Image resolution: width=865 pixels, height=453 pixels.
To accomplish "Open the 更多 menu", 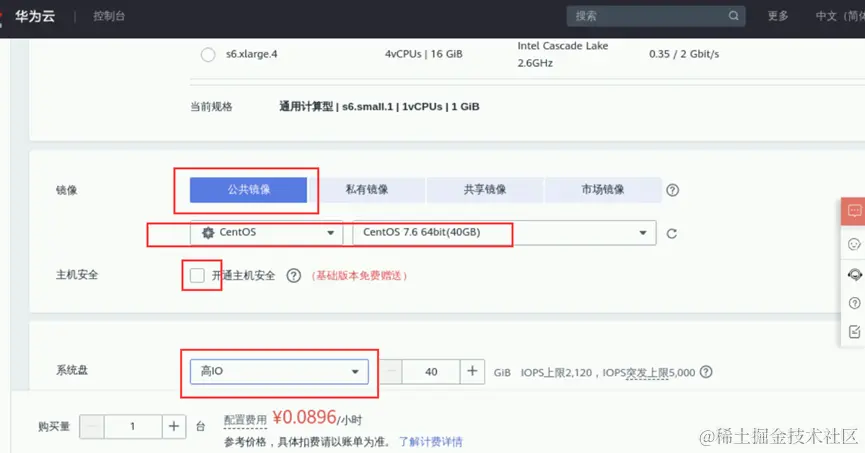I will (778, 16).
